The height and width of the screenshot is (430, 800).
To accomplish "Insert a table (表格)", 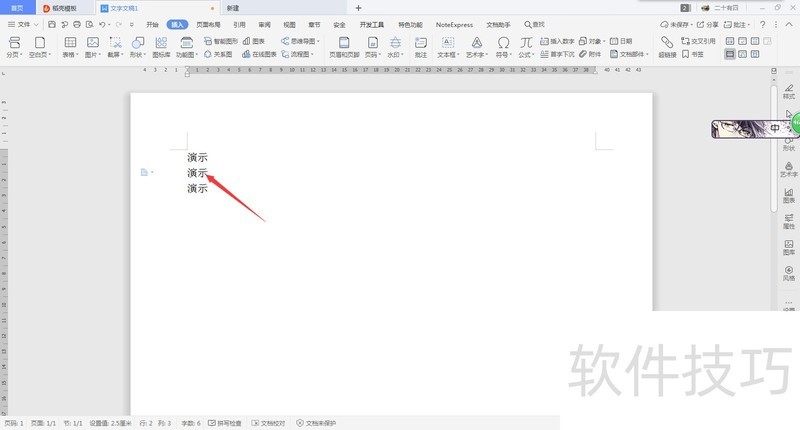I will click(70, 46).
